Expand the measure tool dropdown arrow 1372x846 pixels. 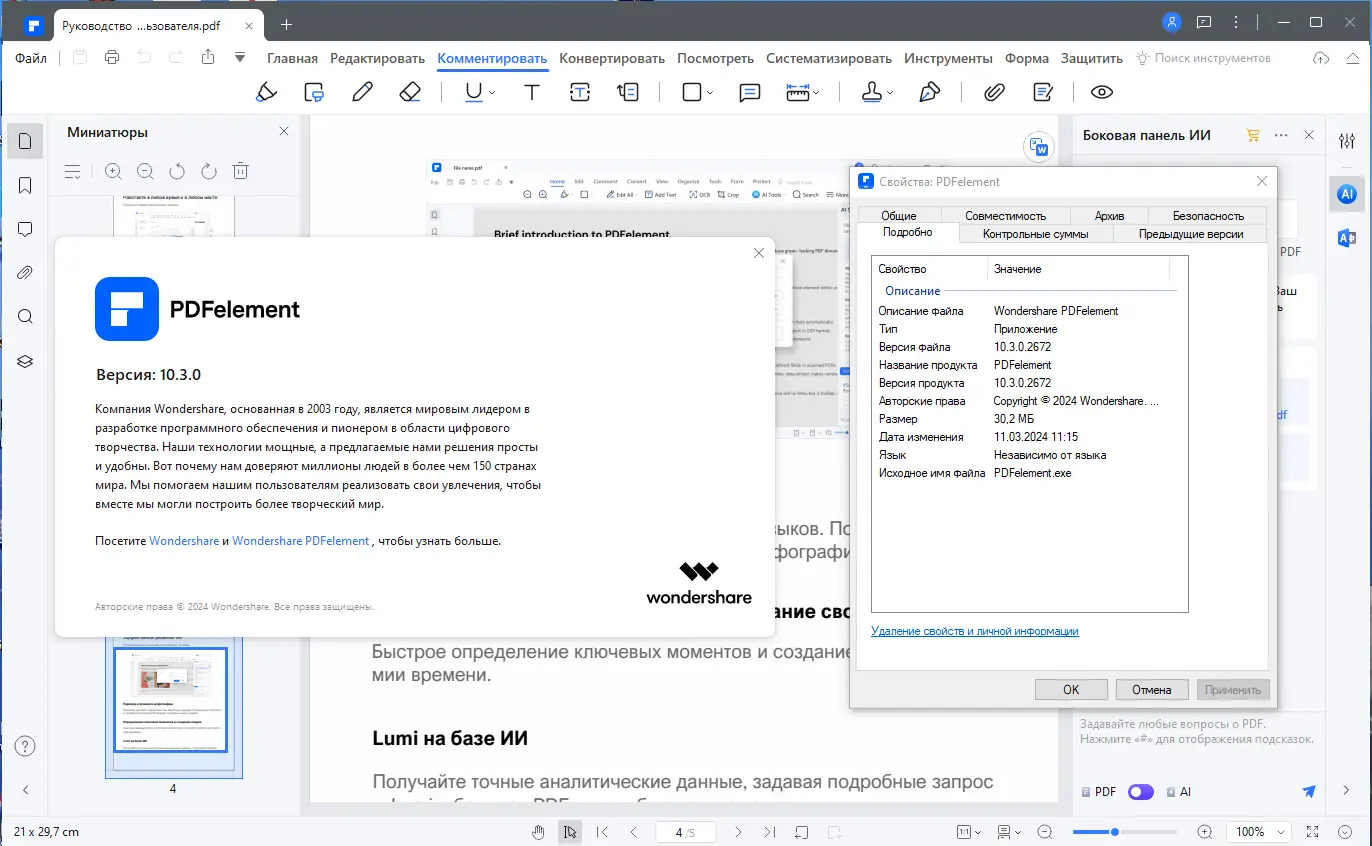tap(816, 93)
